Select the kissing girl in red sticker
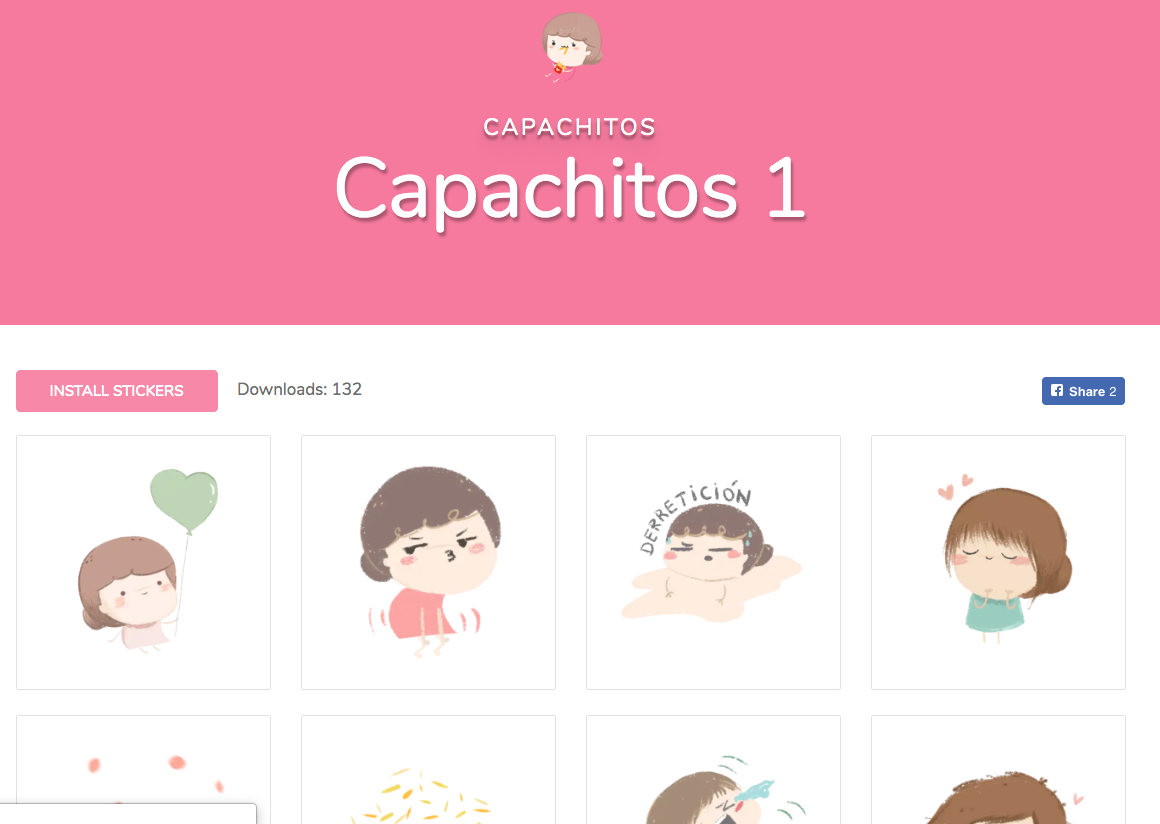 (x=428, y=562)
